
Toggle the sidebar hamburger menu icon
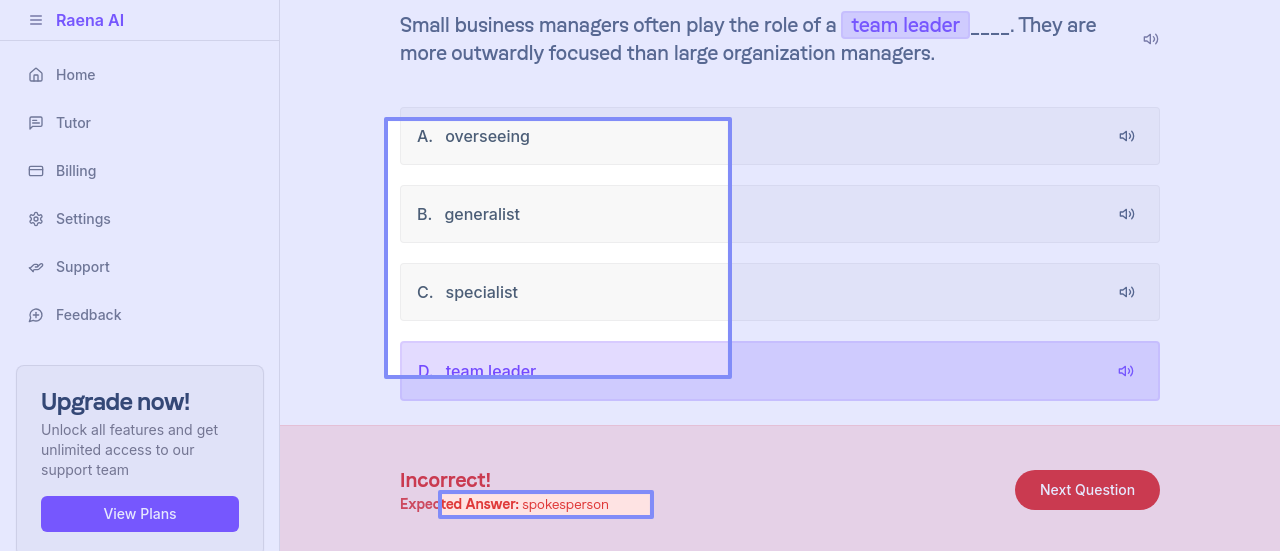[36, 20]
